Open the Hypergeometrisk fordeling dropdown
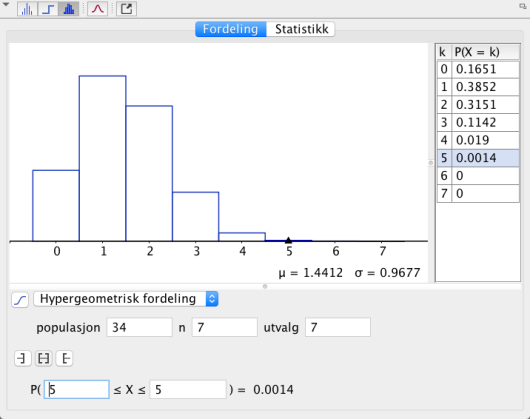530x419 pixels. click(126, 299)
